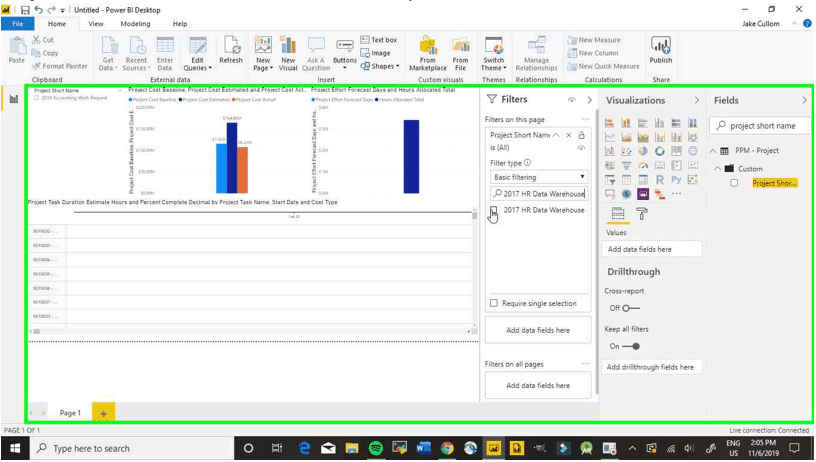
Task: Check the 2017 HR Data Warehouse filter value
Action: (x=494, y=210)
